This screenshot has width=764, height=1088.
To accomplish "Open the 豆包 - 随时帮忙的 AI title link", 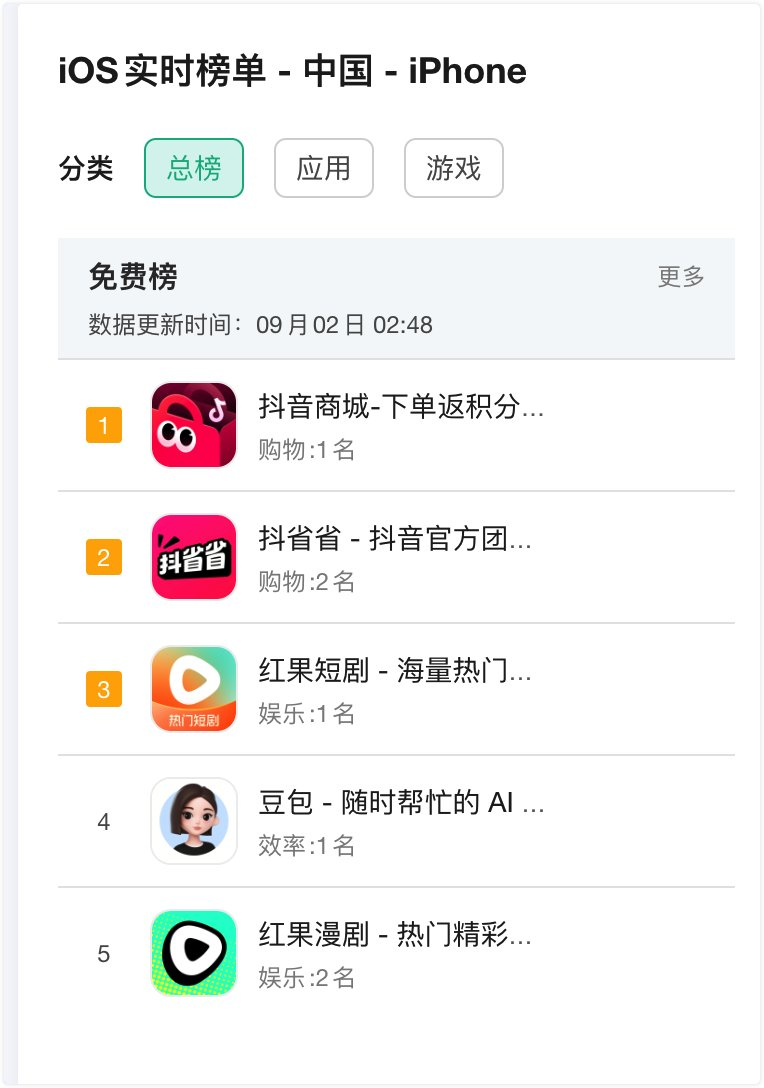I will [401, 802].
